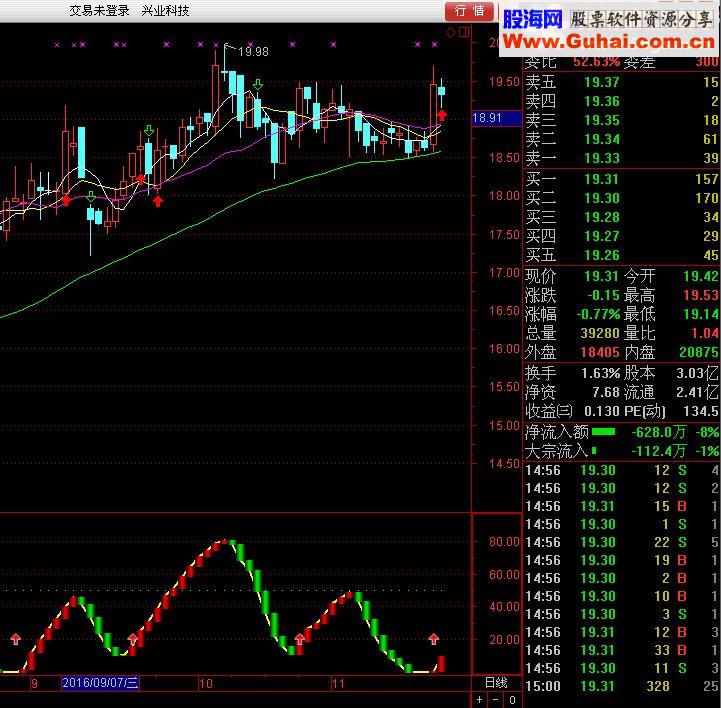721x708 pixels.
Task: Click the 股本 3.03亿 value
Action: click(697, 373)
